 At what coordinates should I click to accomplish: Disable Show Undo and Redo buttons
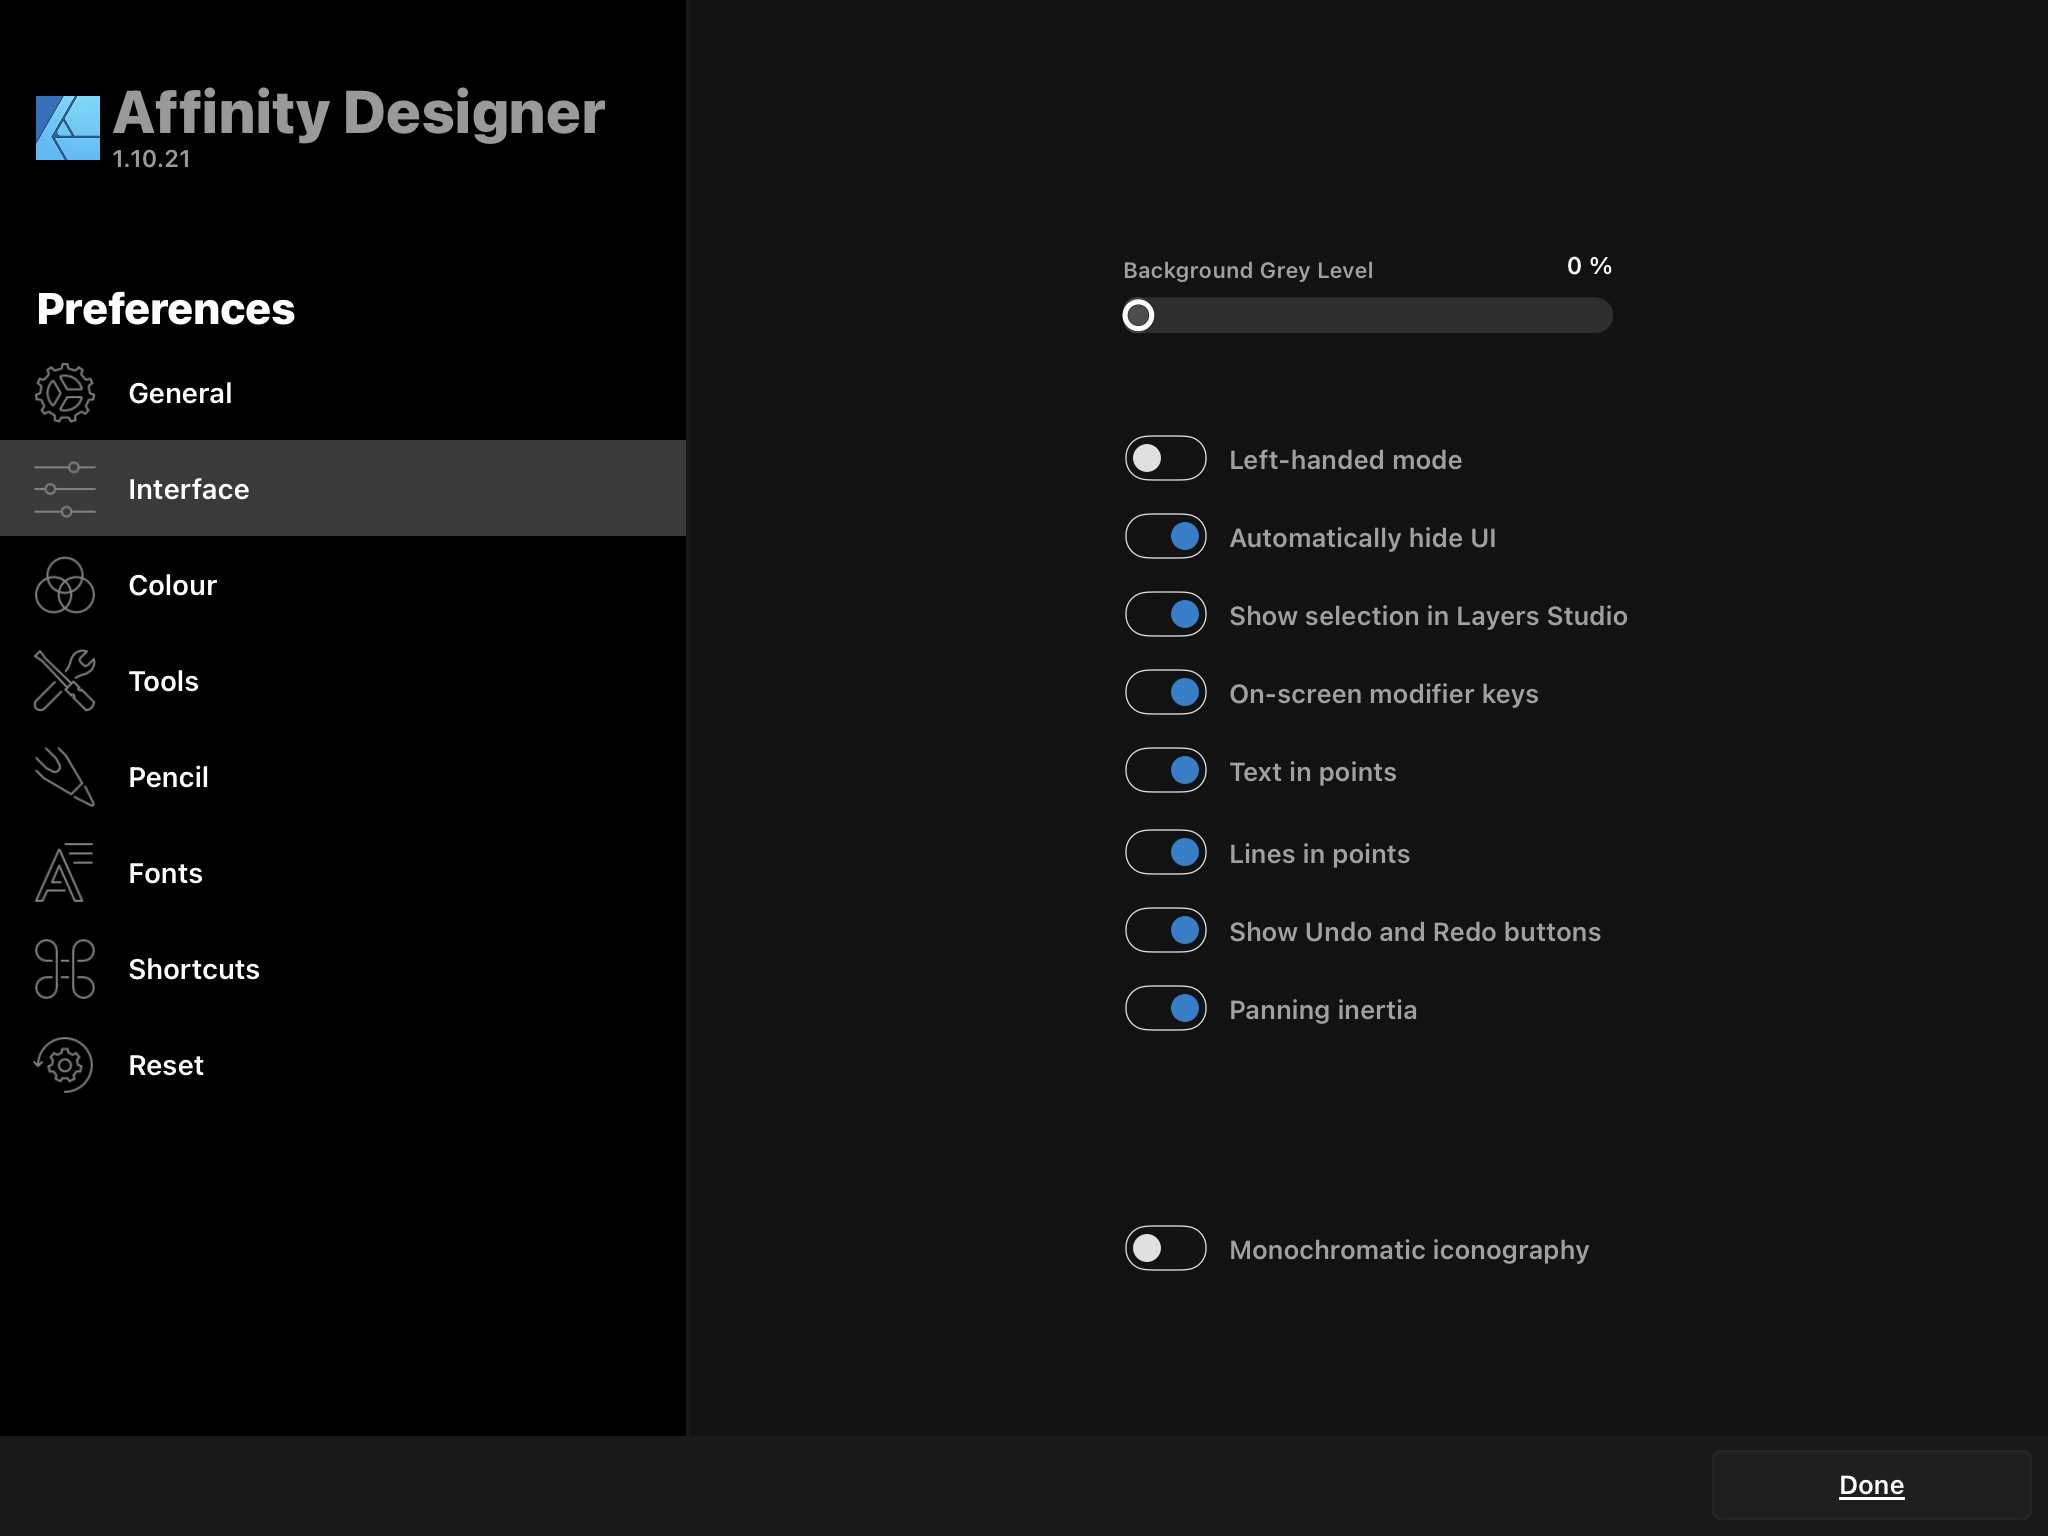[1166, 930]
